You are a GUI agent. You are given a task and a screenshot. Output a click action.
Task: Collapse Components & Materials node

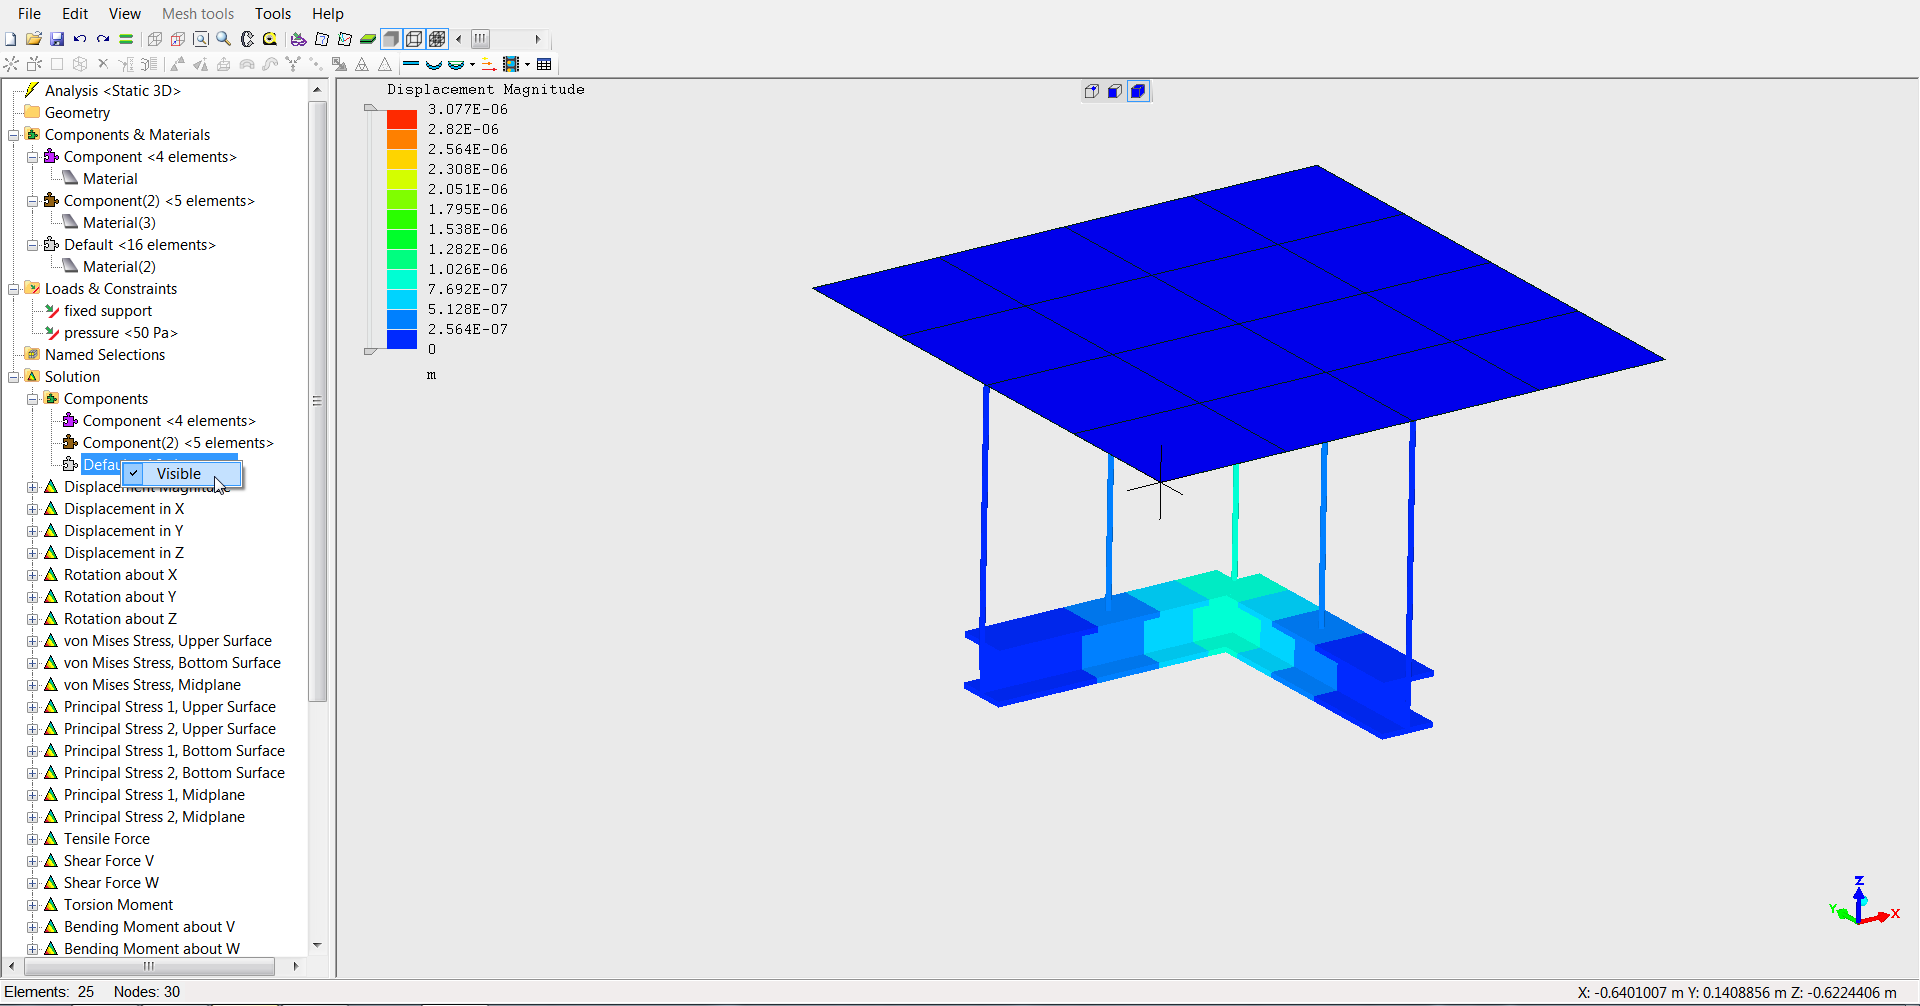(14, 135)
